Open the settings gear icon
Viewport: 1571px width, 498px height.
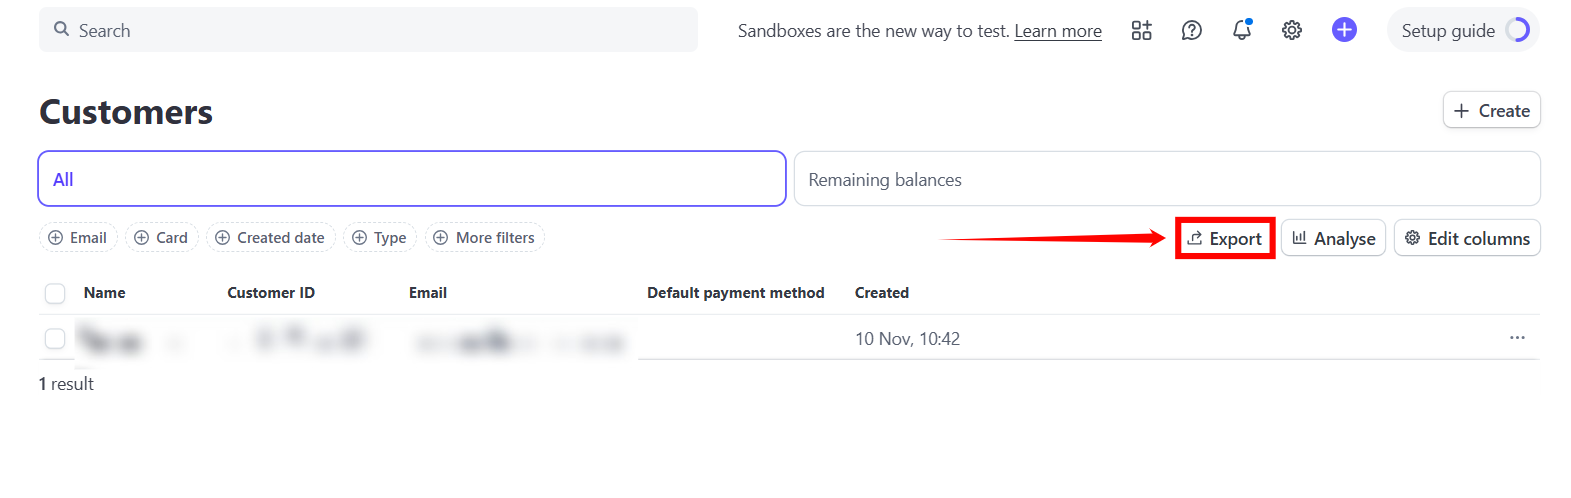1292,30
